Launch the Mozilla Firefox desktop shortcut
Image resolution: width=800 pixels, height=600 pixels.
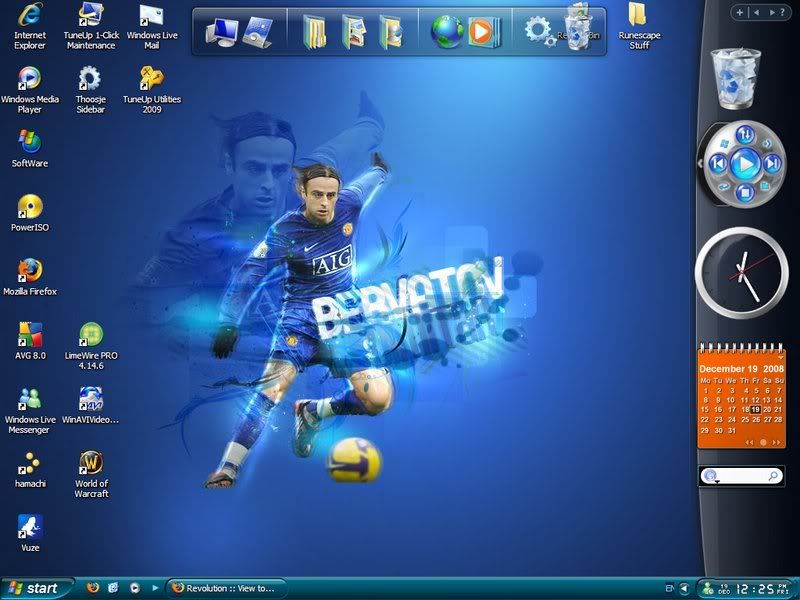[30, 277]
